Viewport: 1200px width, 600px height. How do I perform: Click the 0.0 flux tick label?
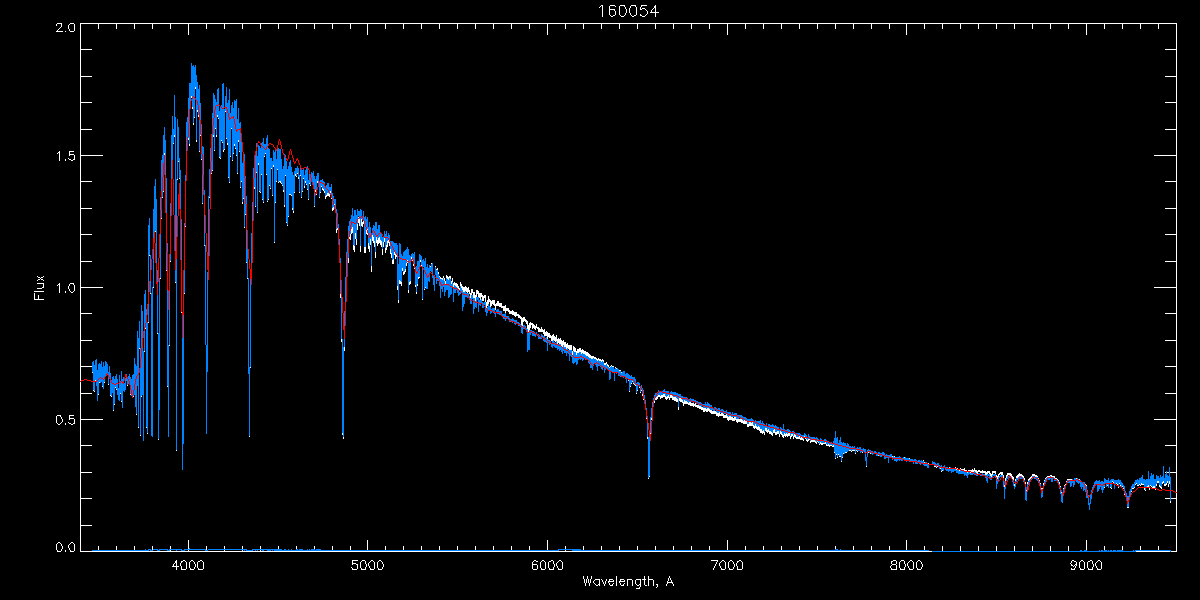(65, 548)
